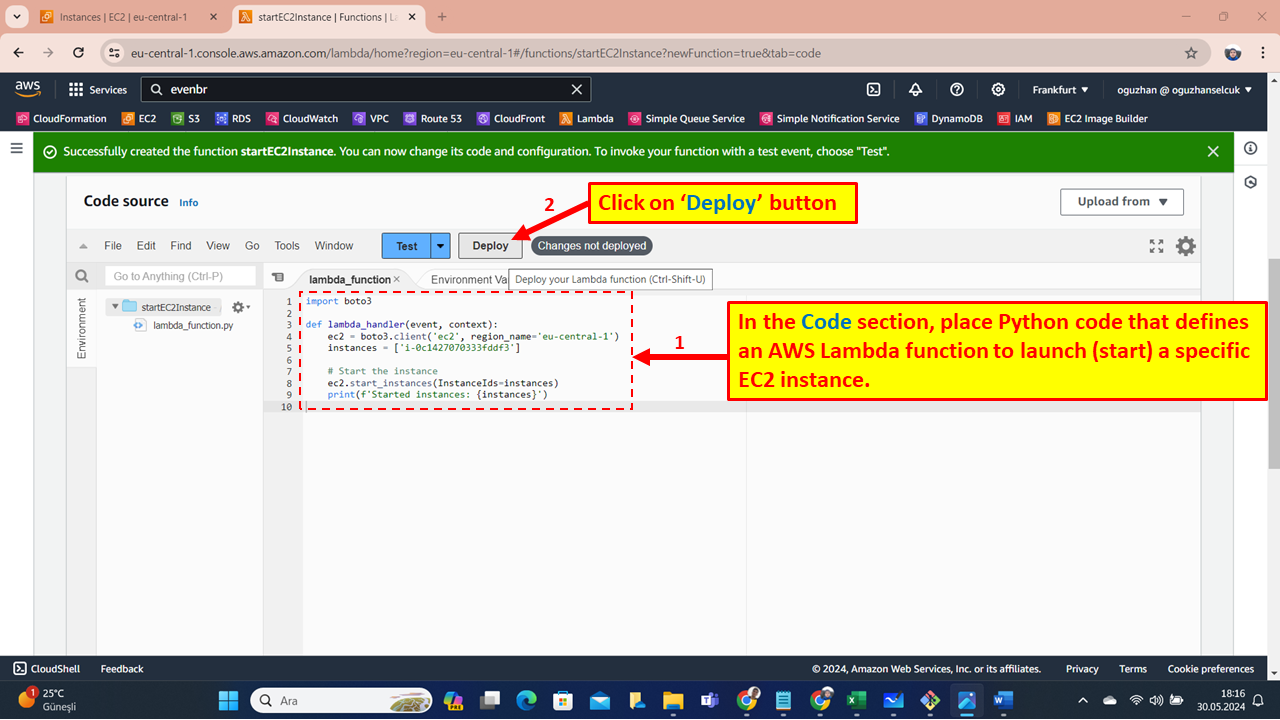Adjust volume via the taskbar speaker icon

point(1156,700)
